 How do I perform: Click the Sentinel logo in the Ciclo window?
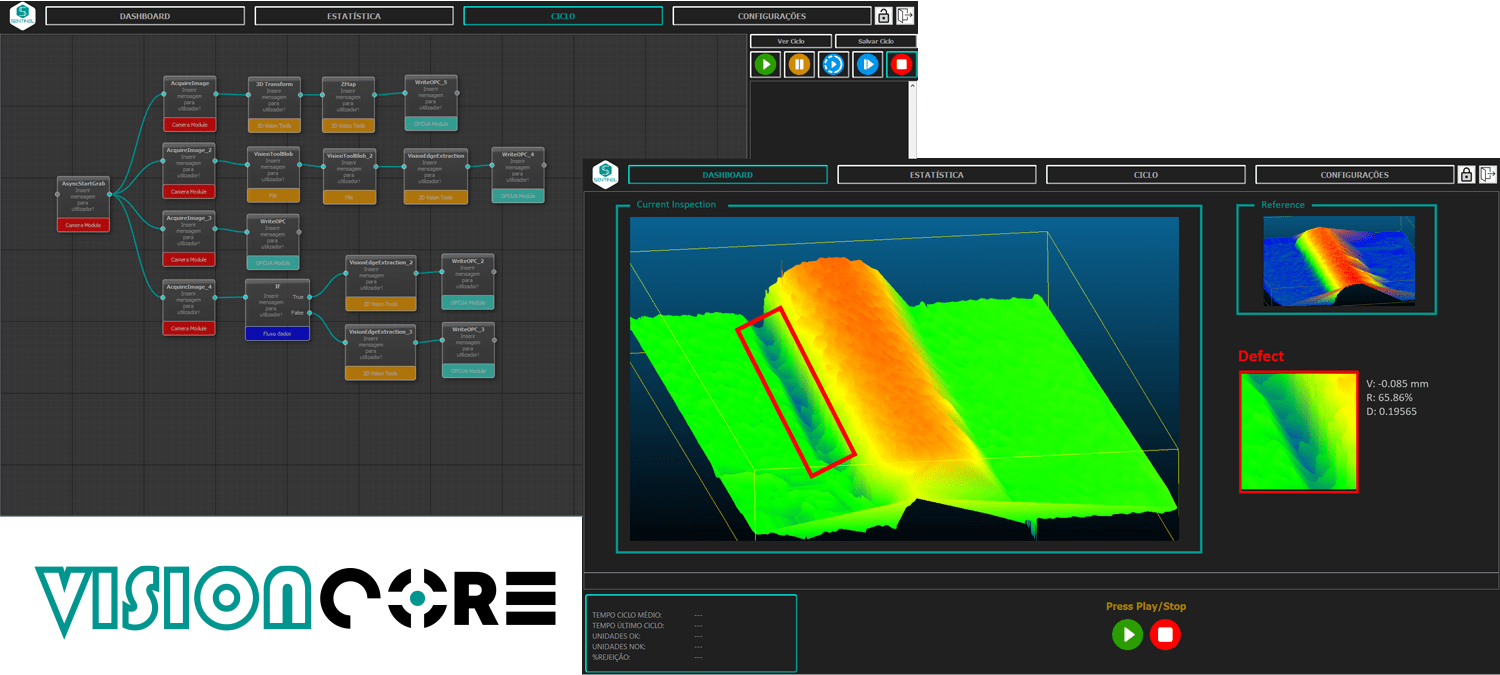(24, 16)
